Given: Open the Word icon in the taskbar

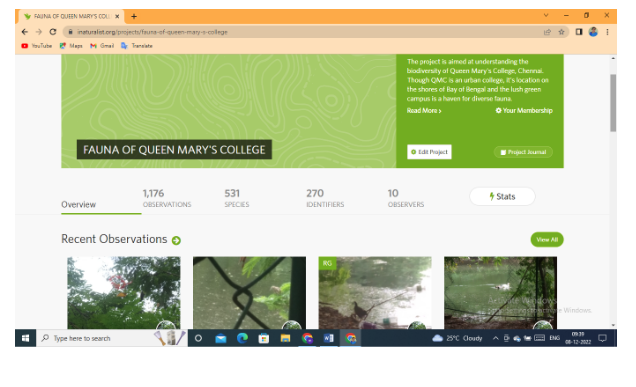Looking at the screenshot, I should [329, 338].
